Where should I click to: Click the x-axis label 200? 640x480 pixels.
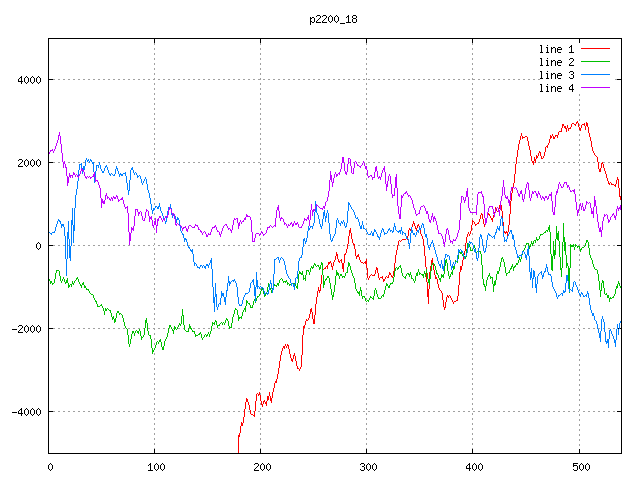262,467
